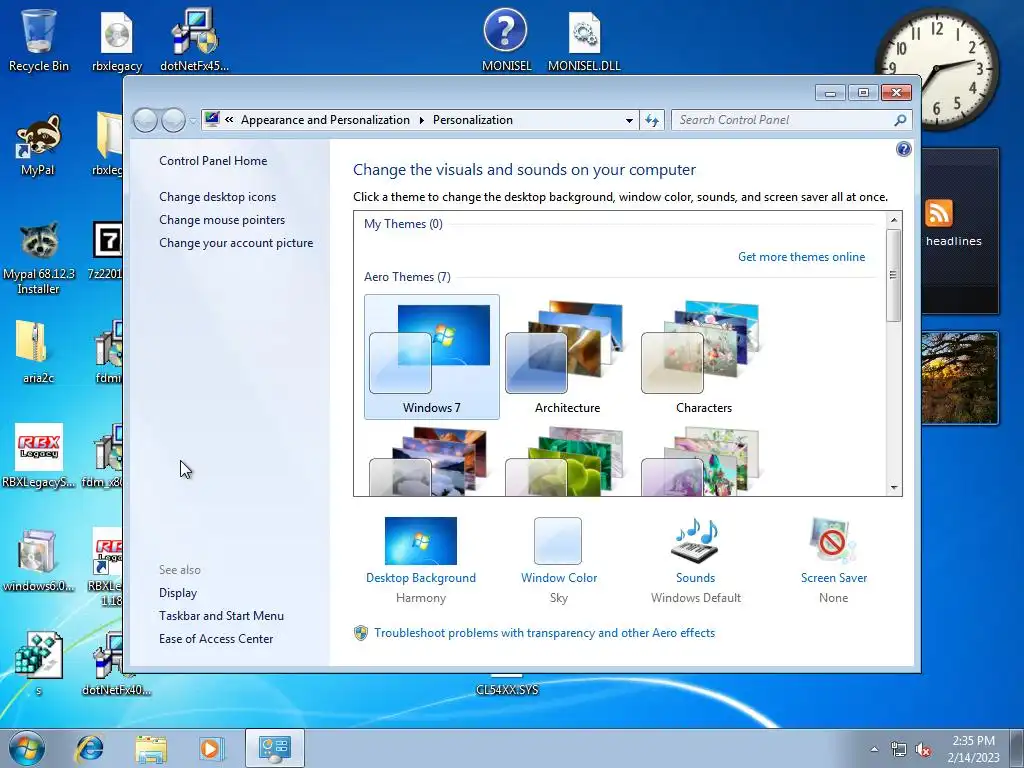Launch Windows Media Player from taskbar
This screenshot has height=768, width=1024.
(211, 748)
